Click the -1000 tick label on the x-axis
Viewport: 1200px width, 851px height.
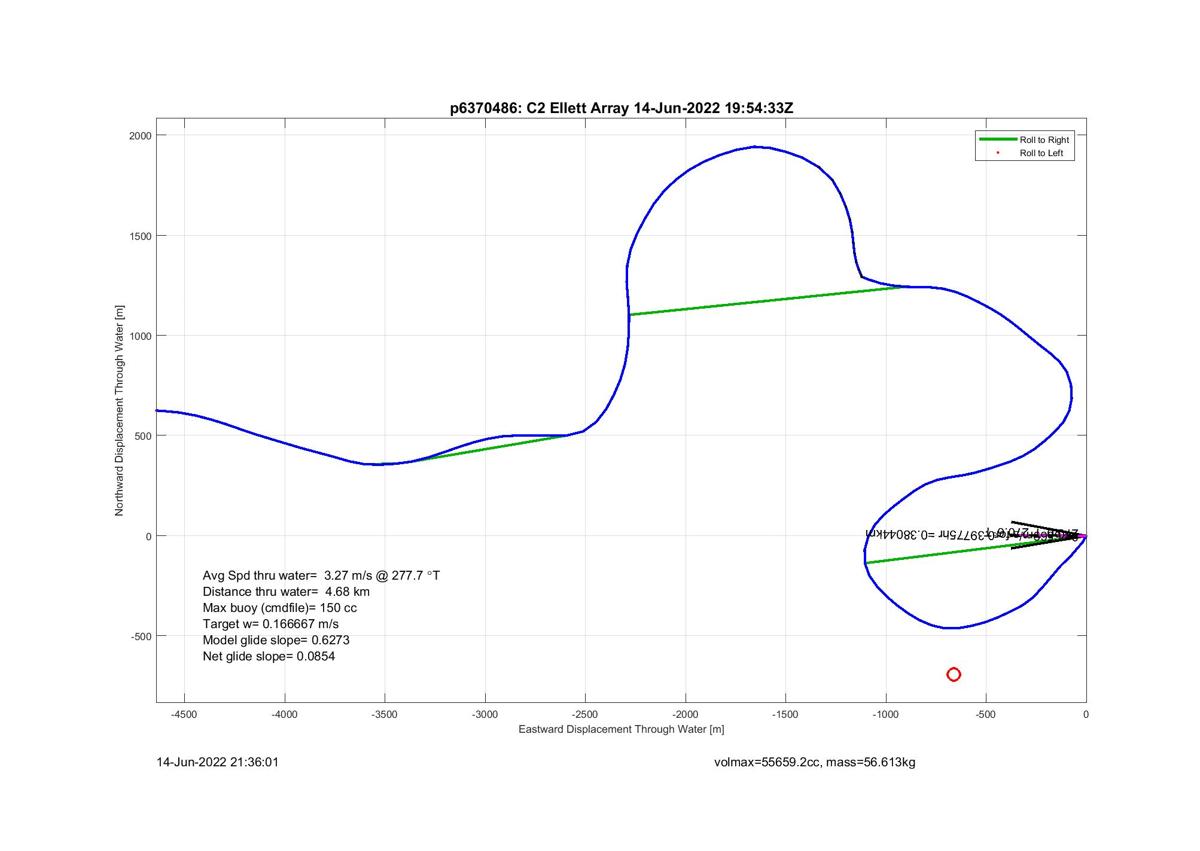coord(885,714)
